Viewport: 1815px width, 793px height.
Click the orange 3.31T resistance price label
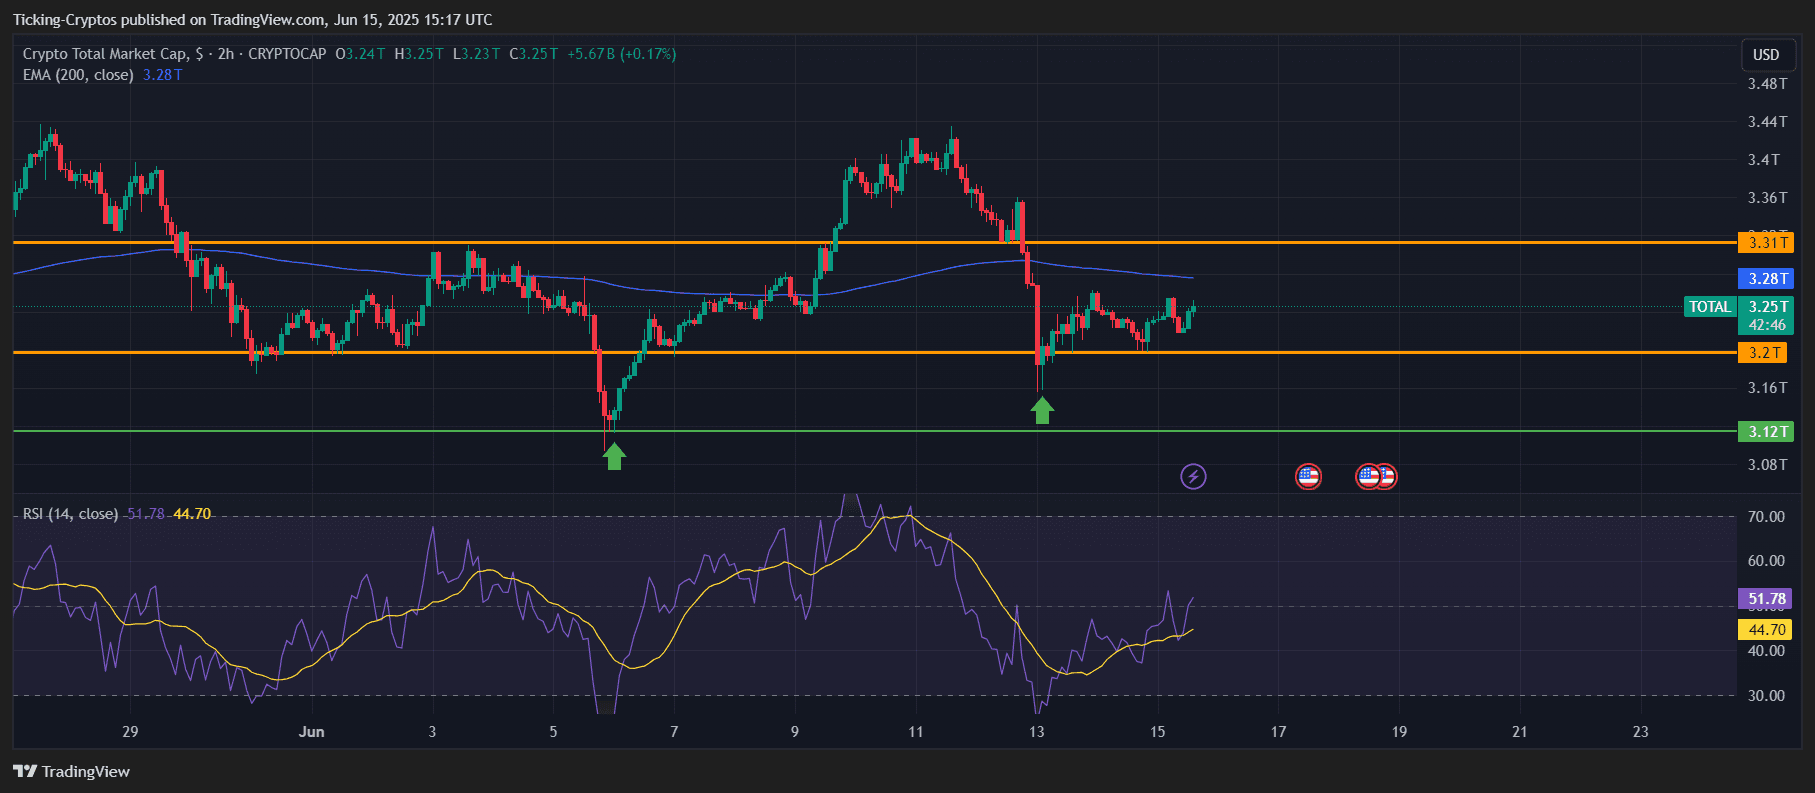[x=1766, y=242]
